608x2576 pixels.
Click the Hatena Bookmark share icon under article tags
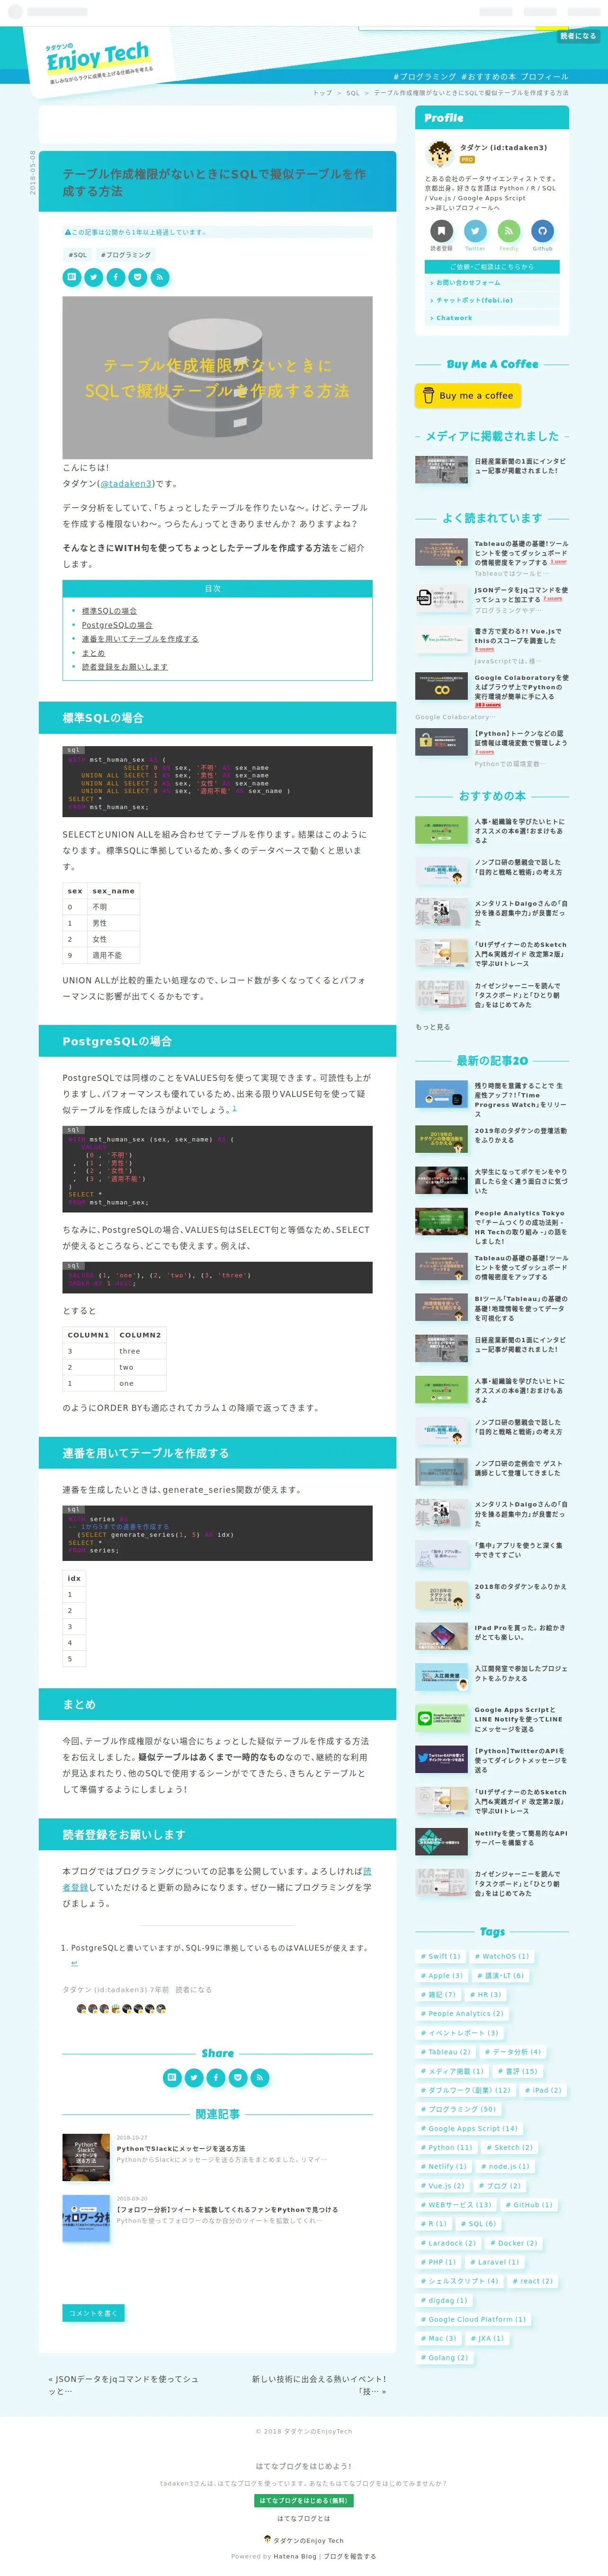71,277
